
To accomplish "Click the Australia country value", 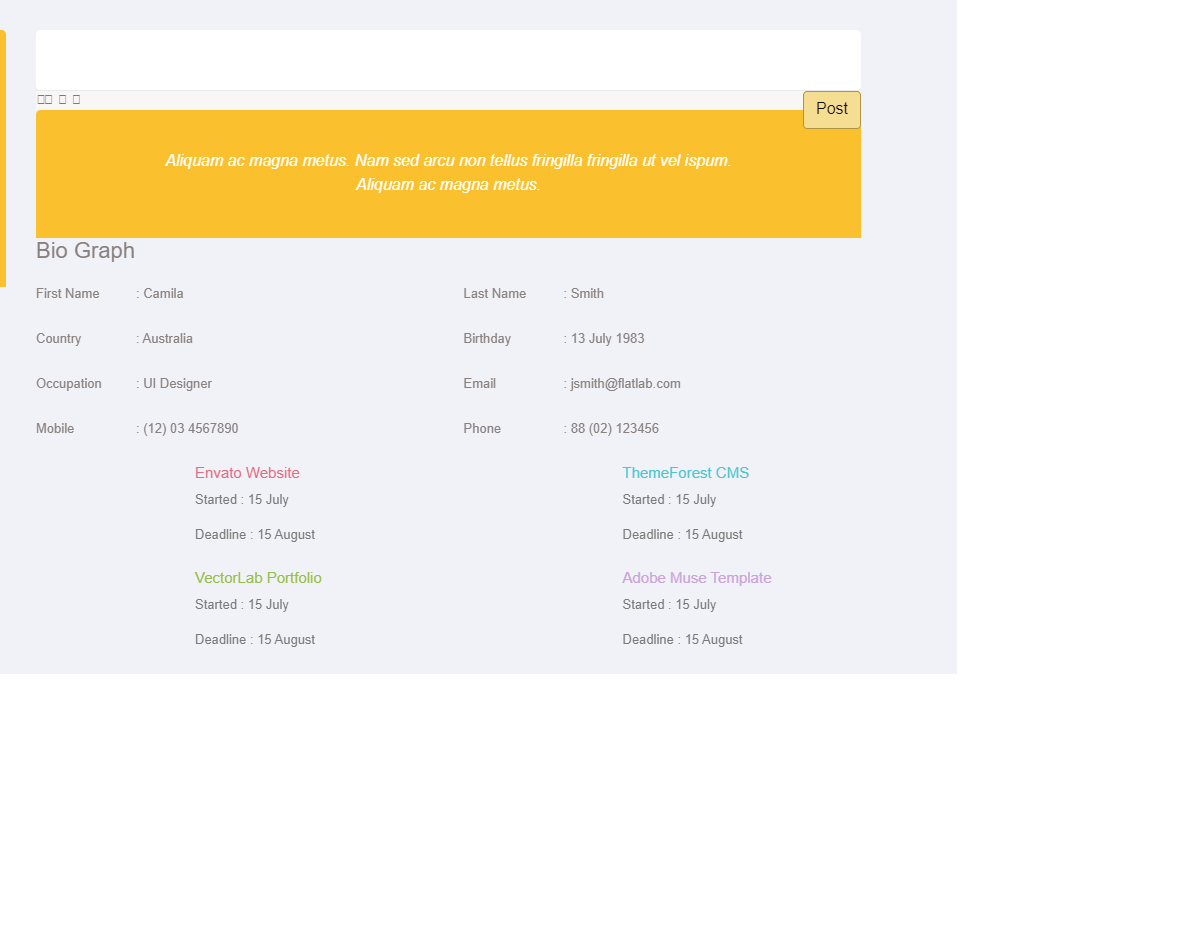I will tap(167, 339).
